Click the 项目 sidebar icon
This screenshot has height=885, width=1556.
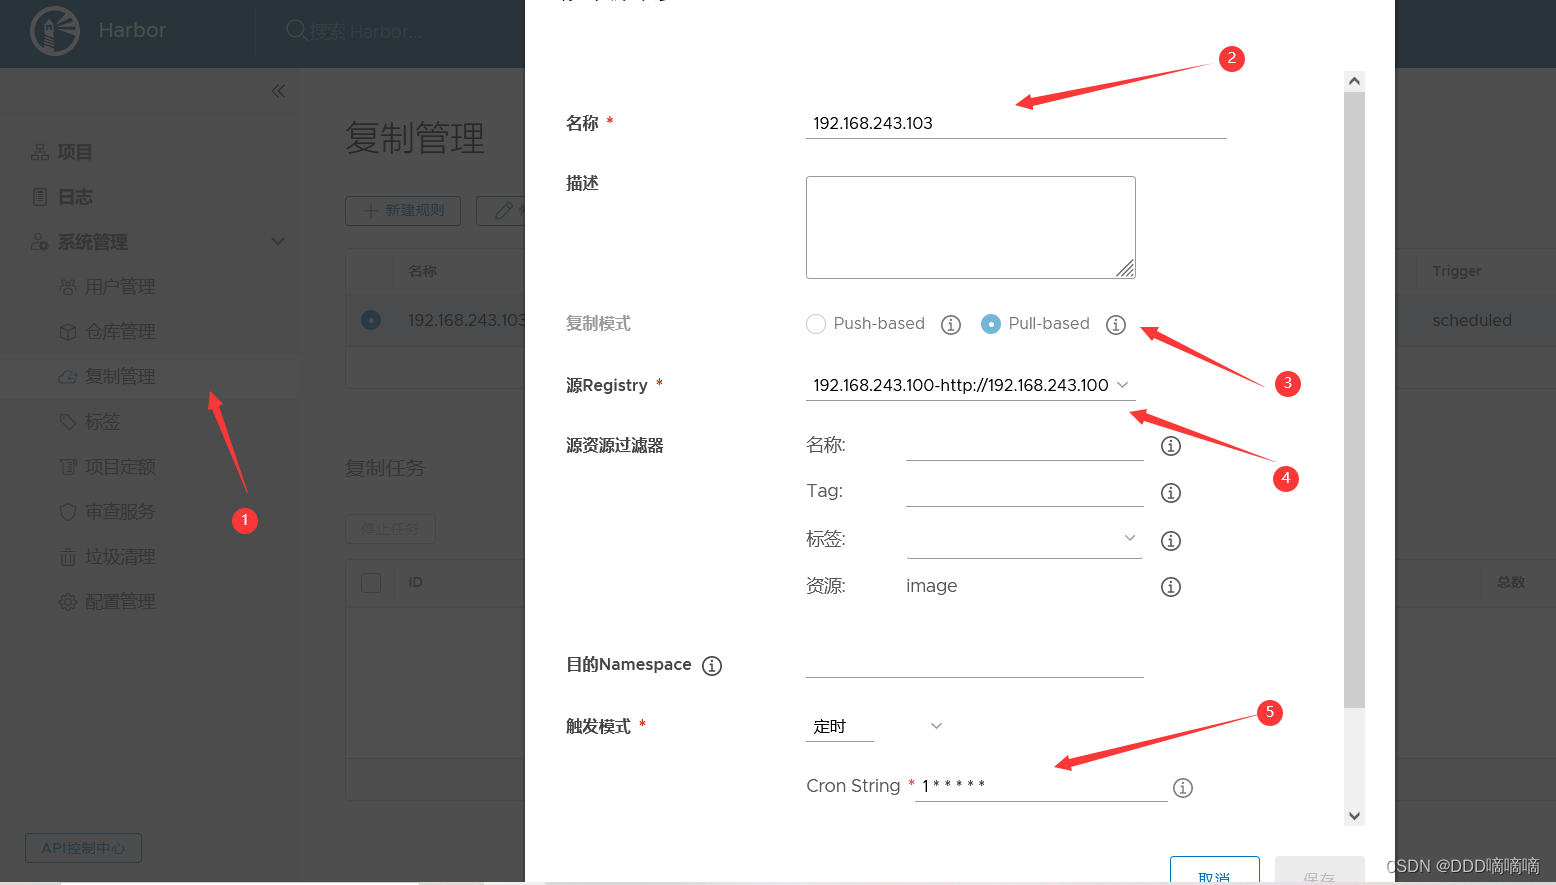point(40,152)
